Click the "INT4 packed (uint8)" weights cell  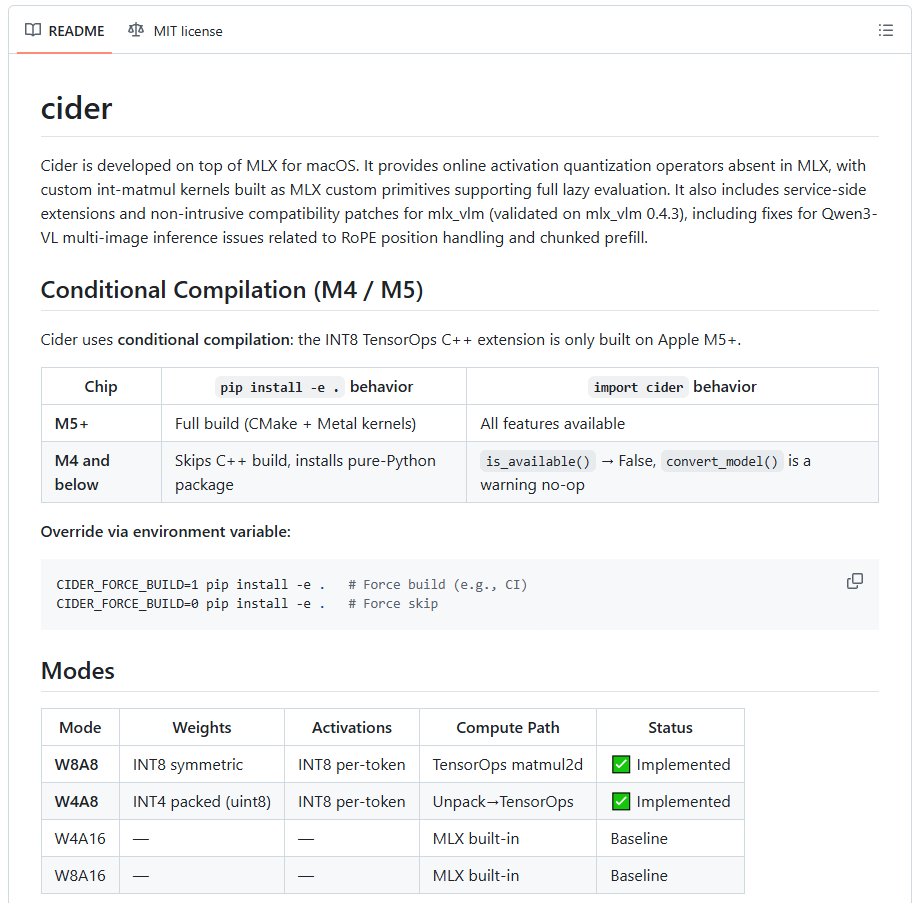tap(202, 801)
